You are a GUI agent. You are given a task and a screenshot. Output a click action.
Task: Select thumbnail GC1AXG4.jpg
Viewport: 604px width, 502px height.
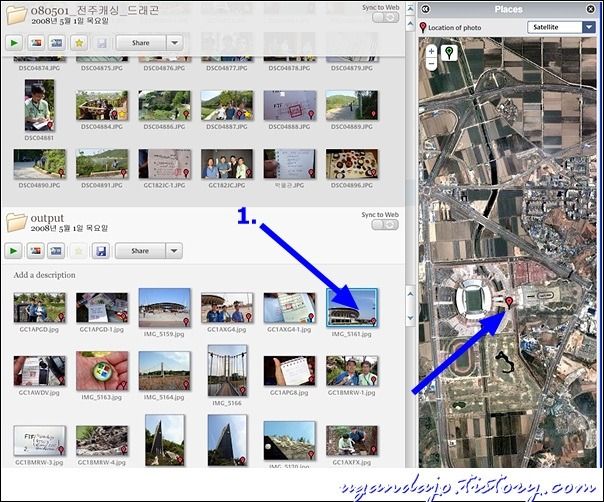click(227, 307)
